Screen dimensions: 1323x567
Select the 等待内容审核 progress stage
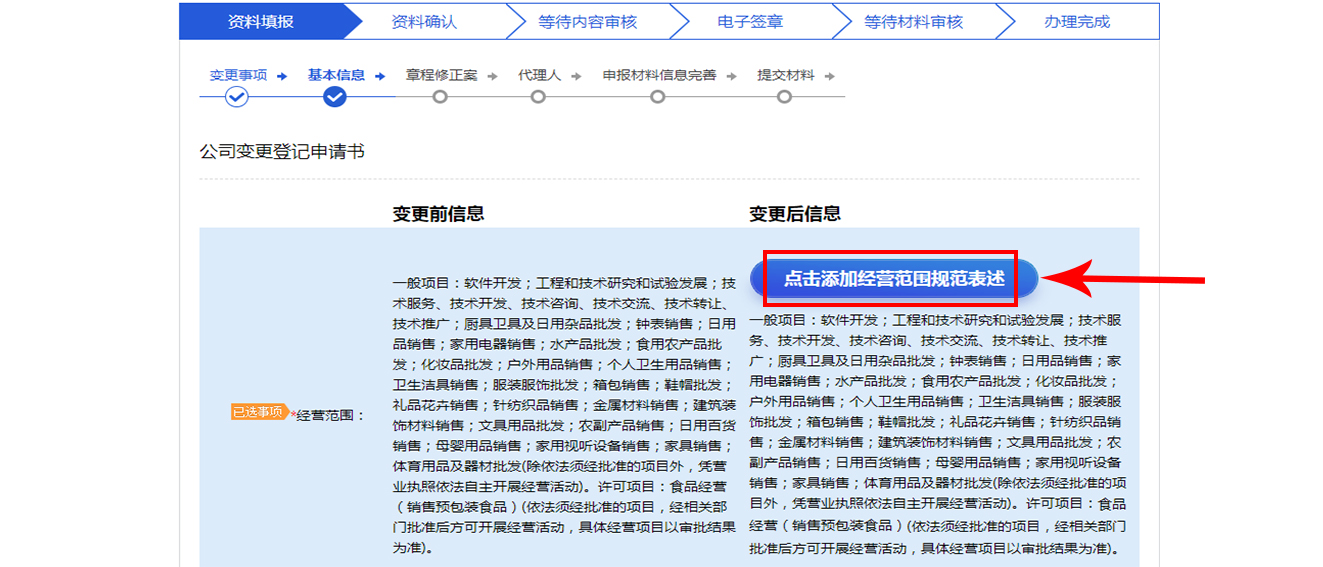(x=587, y=21)
